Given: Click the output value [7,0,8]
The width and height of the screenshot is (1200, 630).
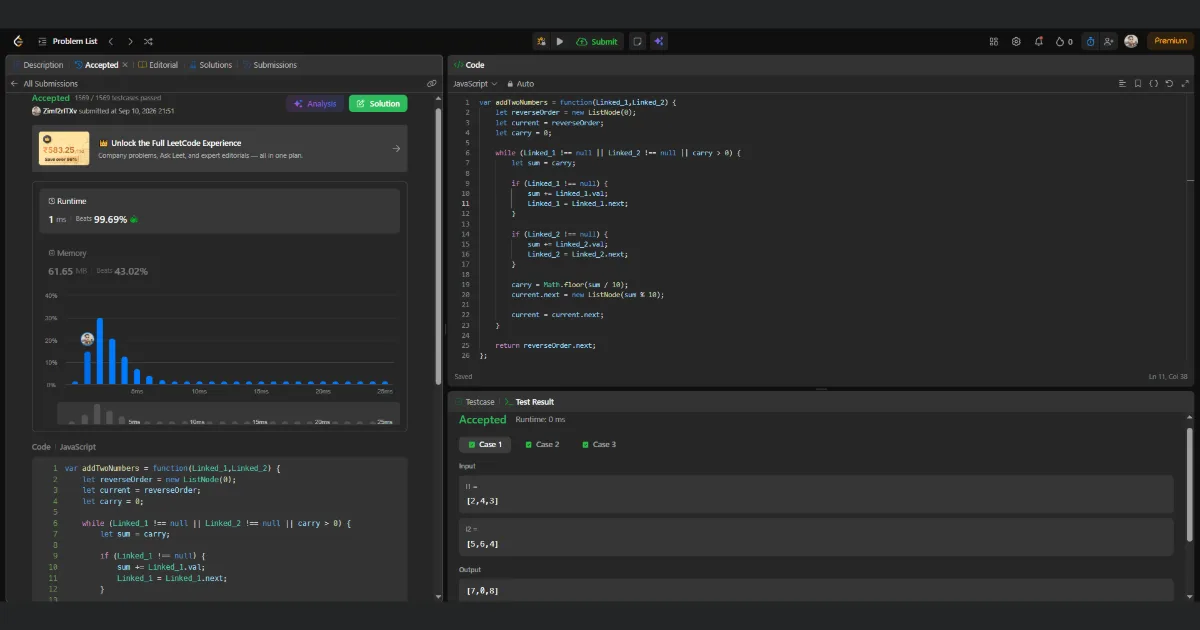Looking at the screenshot, I should pyautogui.click(x=483, y=591).
